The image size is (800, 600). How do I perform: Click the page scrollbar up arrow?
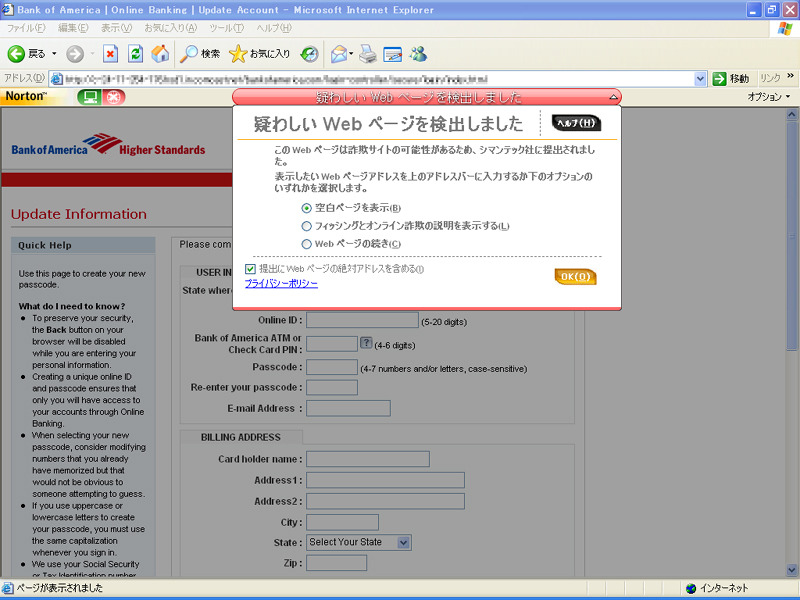pos(791,115)
